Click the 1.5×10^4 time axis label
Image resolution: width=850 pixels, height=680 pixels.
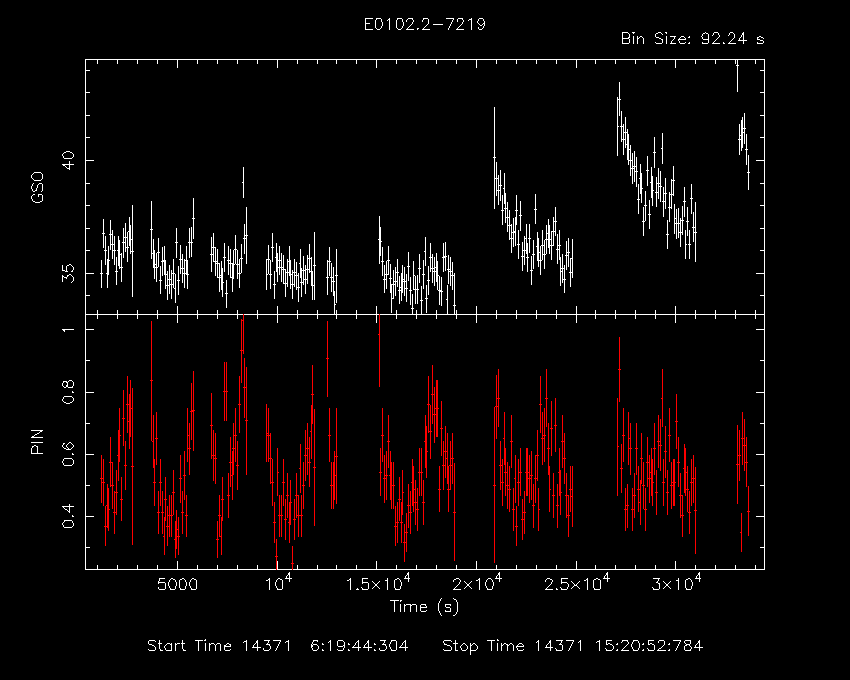[378, 583]
